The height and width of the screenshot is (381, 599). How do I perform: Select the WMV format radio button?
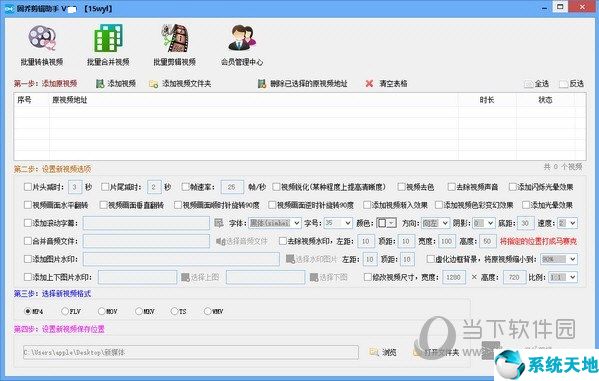tap(207, 311)
